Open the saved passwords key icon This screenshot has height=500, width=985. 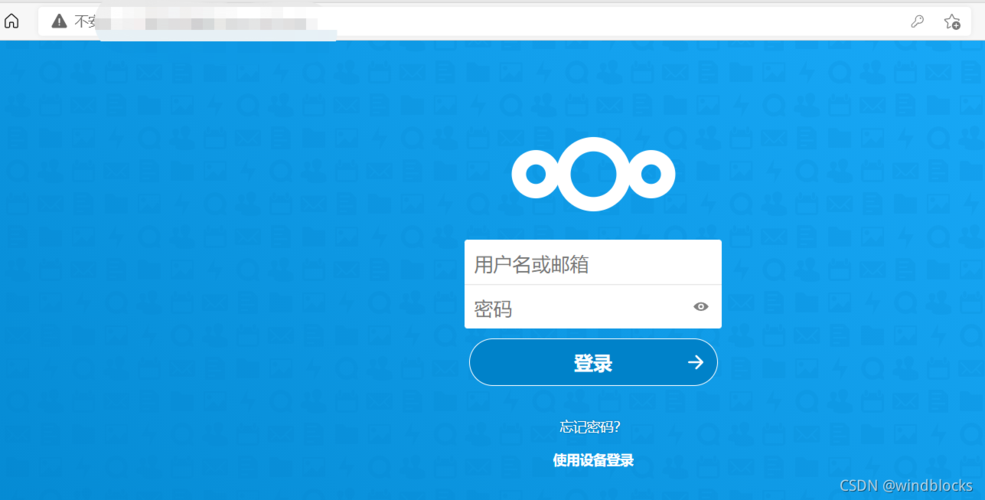917,22
